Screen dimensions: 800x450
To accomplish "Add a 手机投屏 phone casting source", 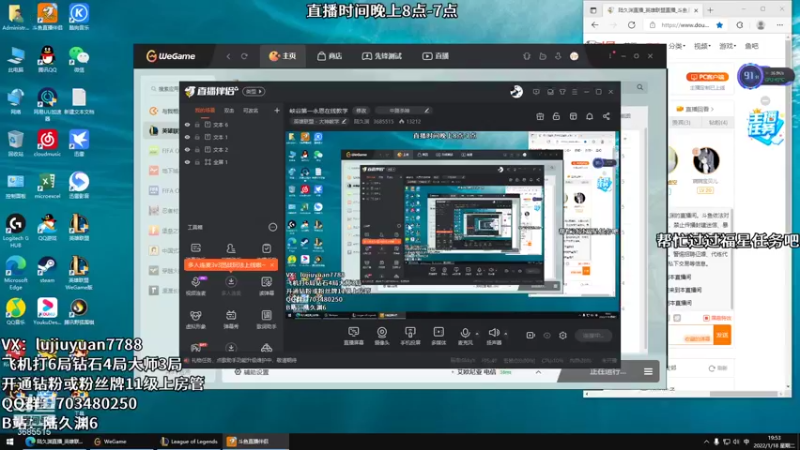I will 410,336.
